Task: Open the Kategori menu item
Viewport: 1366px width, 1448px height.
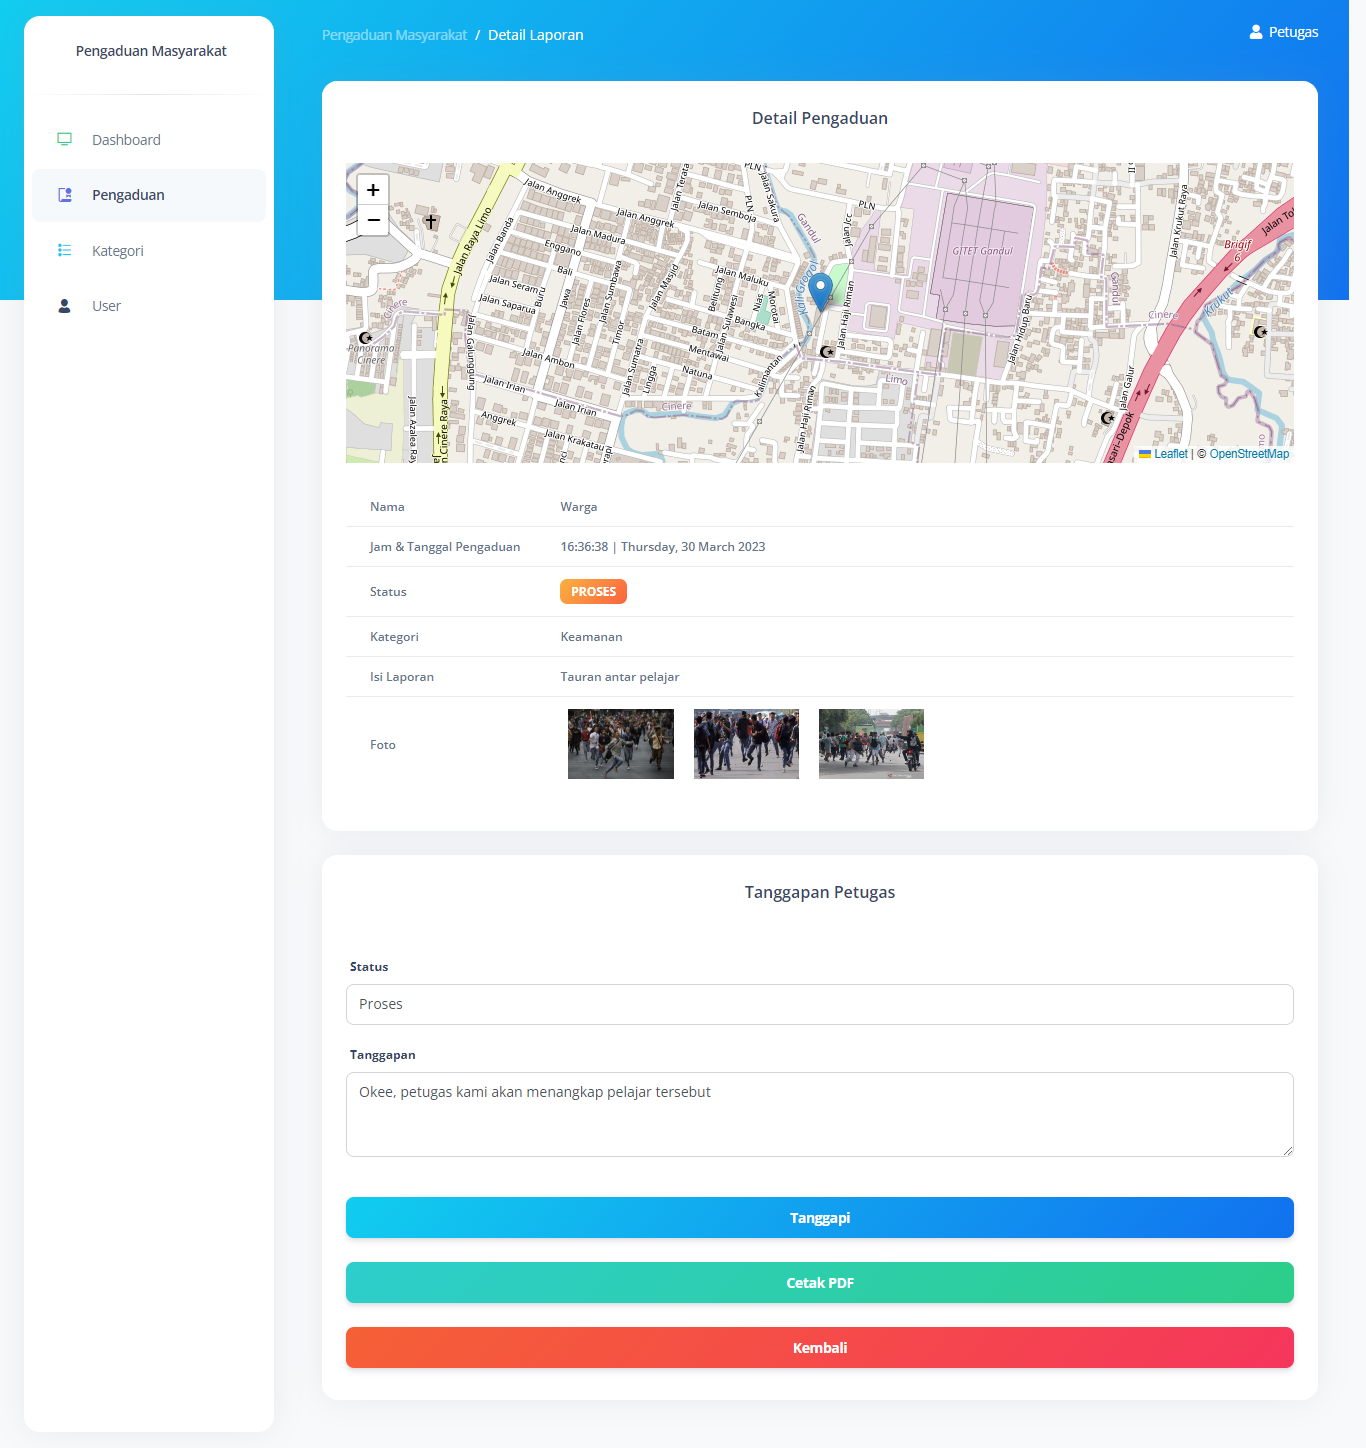Action: (x=118, y=251)
